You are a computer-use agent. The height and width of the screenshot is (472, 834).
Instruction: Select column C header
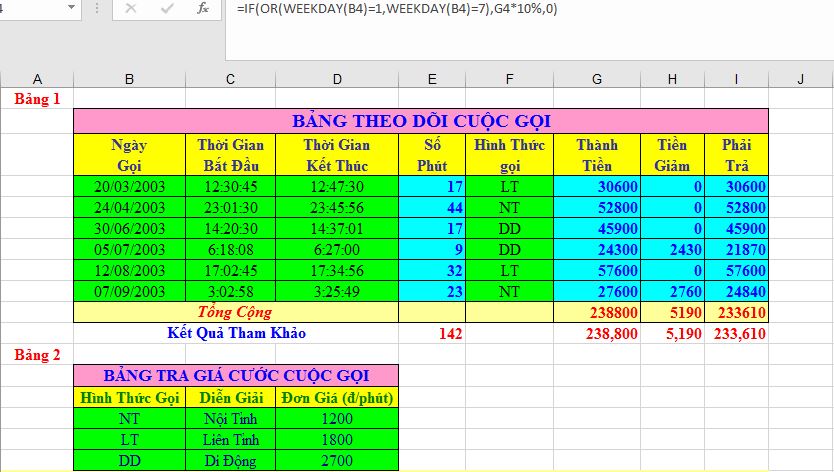coord(230,79)
